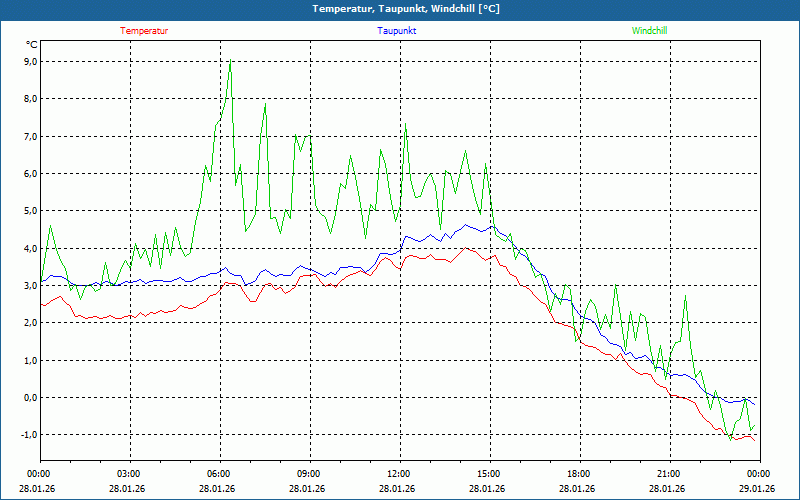Screen dimensions: 800x500
Task: Click the -1,0 y-axis value label
Action: point(27,435)
